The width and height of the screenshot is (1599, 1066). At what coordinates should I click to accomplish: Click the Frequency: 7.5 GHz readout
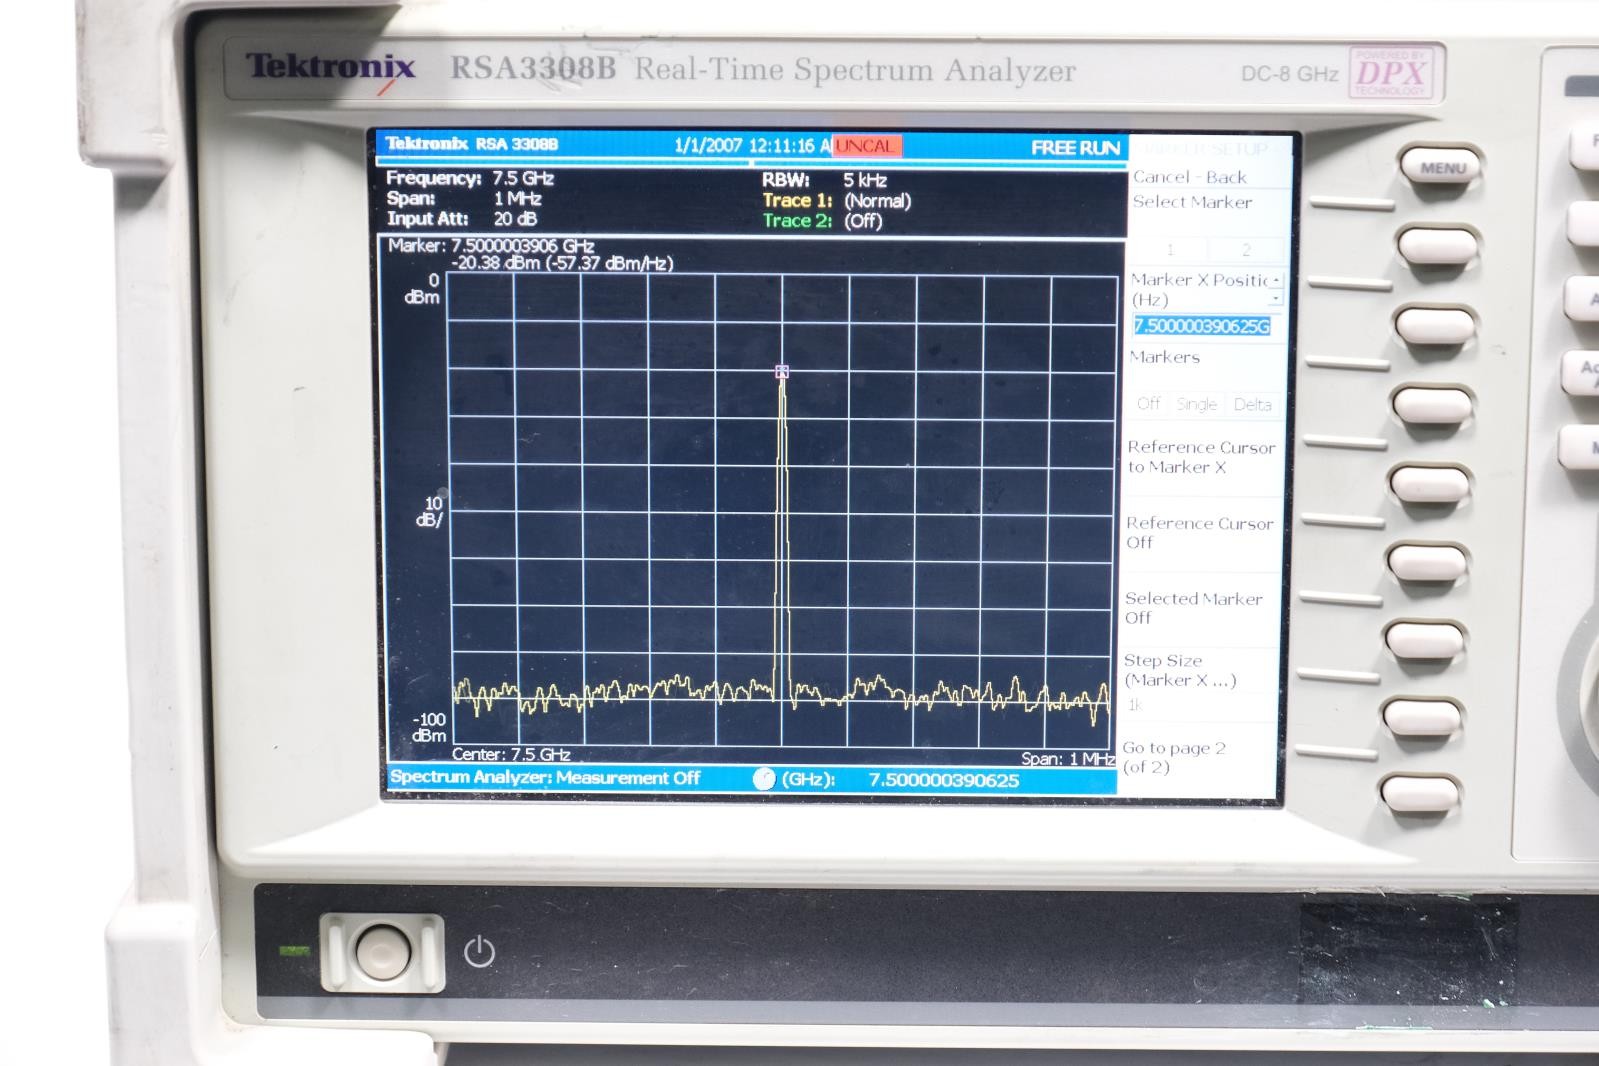pyautogui.click(x=470, y=178)
